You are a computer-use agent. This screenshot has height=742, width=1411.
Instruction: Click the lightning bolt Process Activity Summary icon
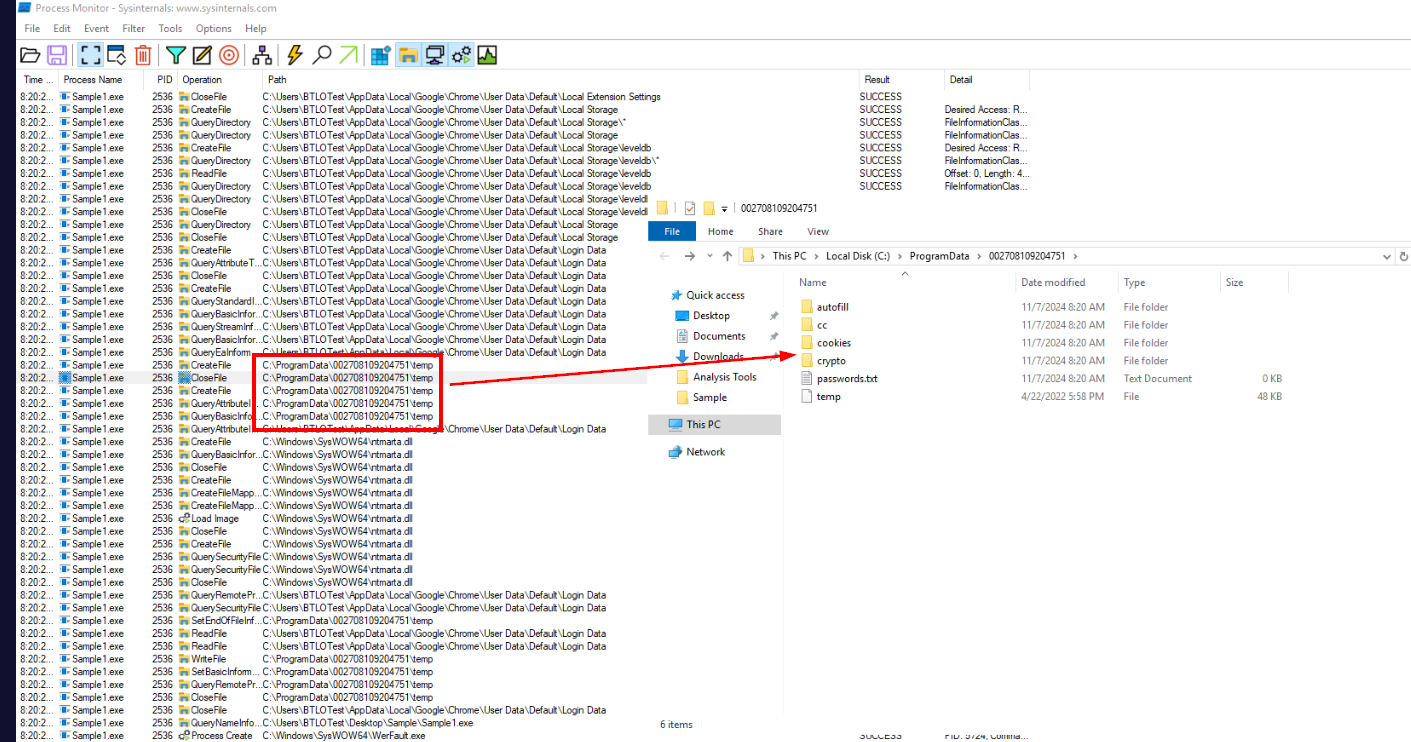295,55
